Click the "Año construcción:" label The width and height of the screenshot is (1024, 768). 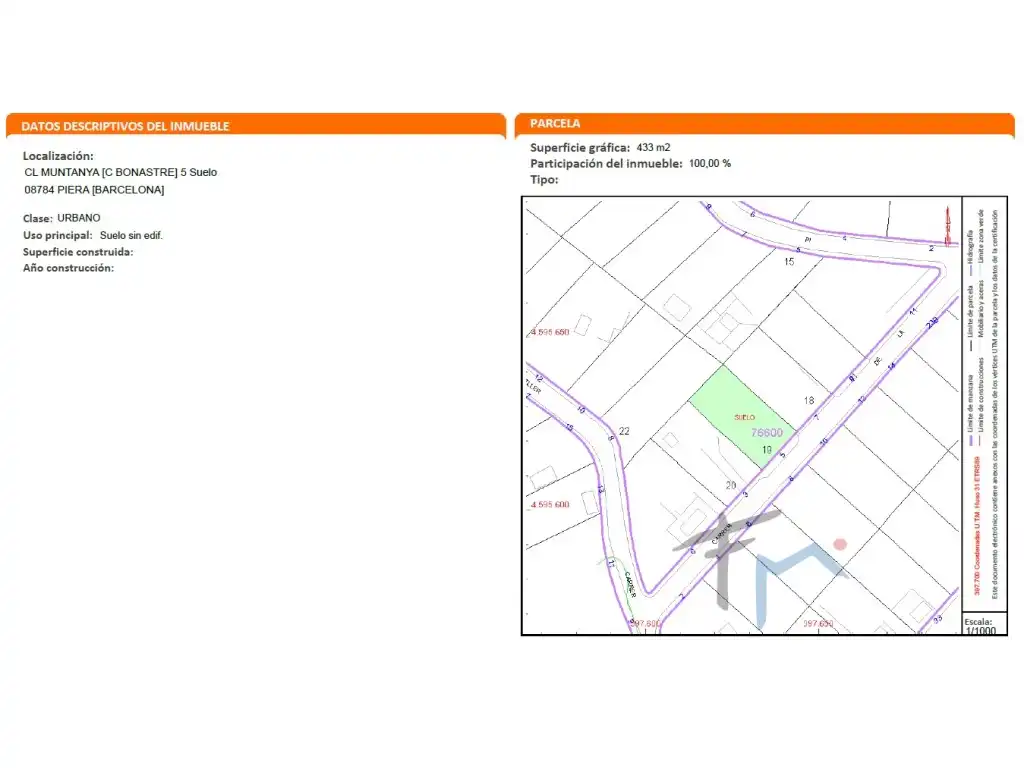tap(68, 268)
